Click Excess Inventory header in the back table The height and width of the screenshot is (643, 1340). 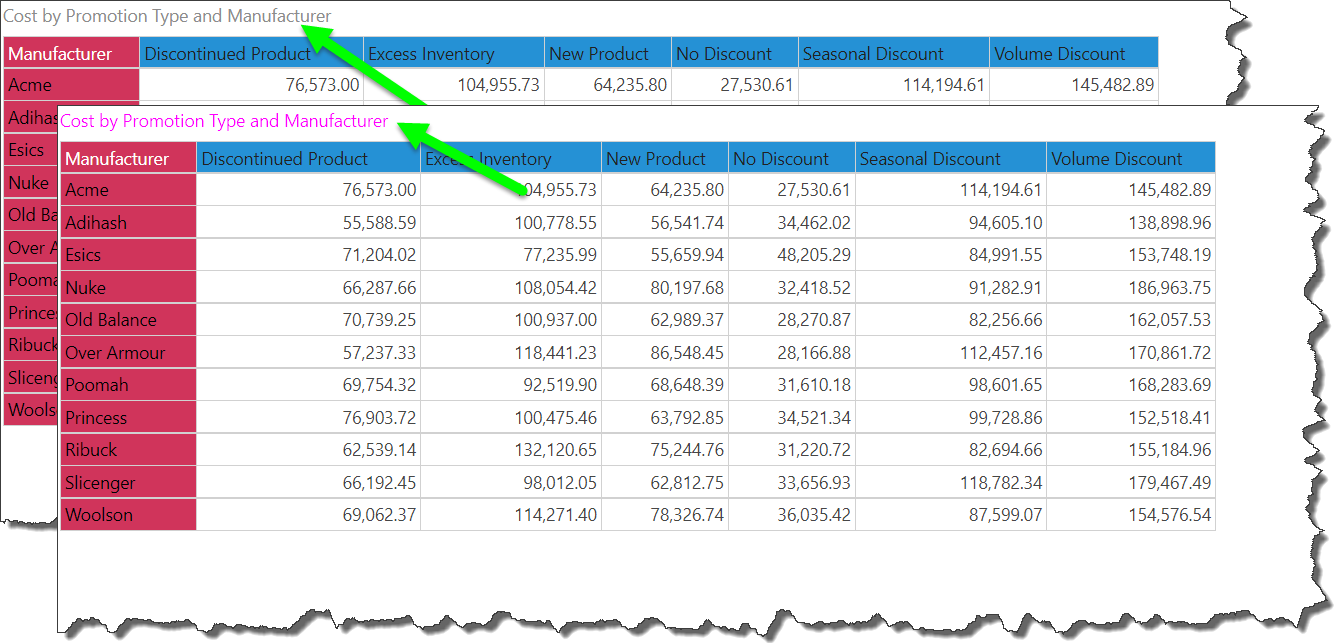[454, 54]
